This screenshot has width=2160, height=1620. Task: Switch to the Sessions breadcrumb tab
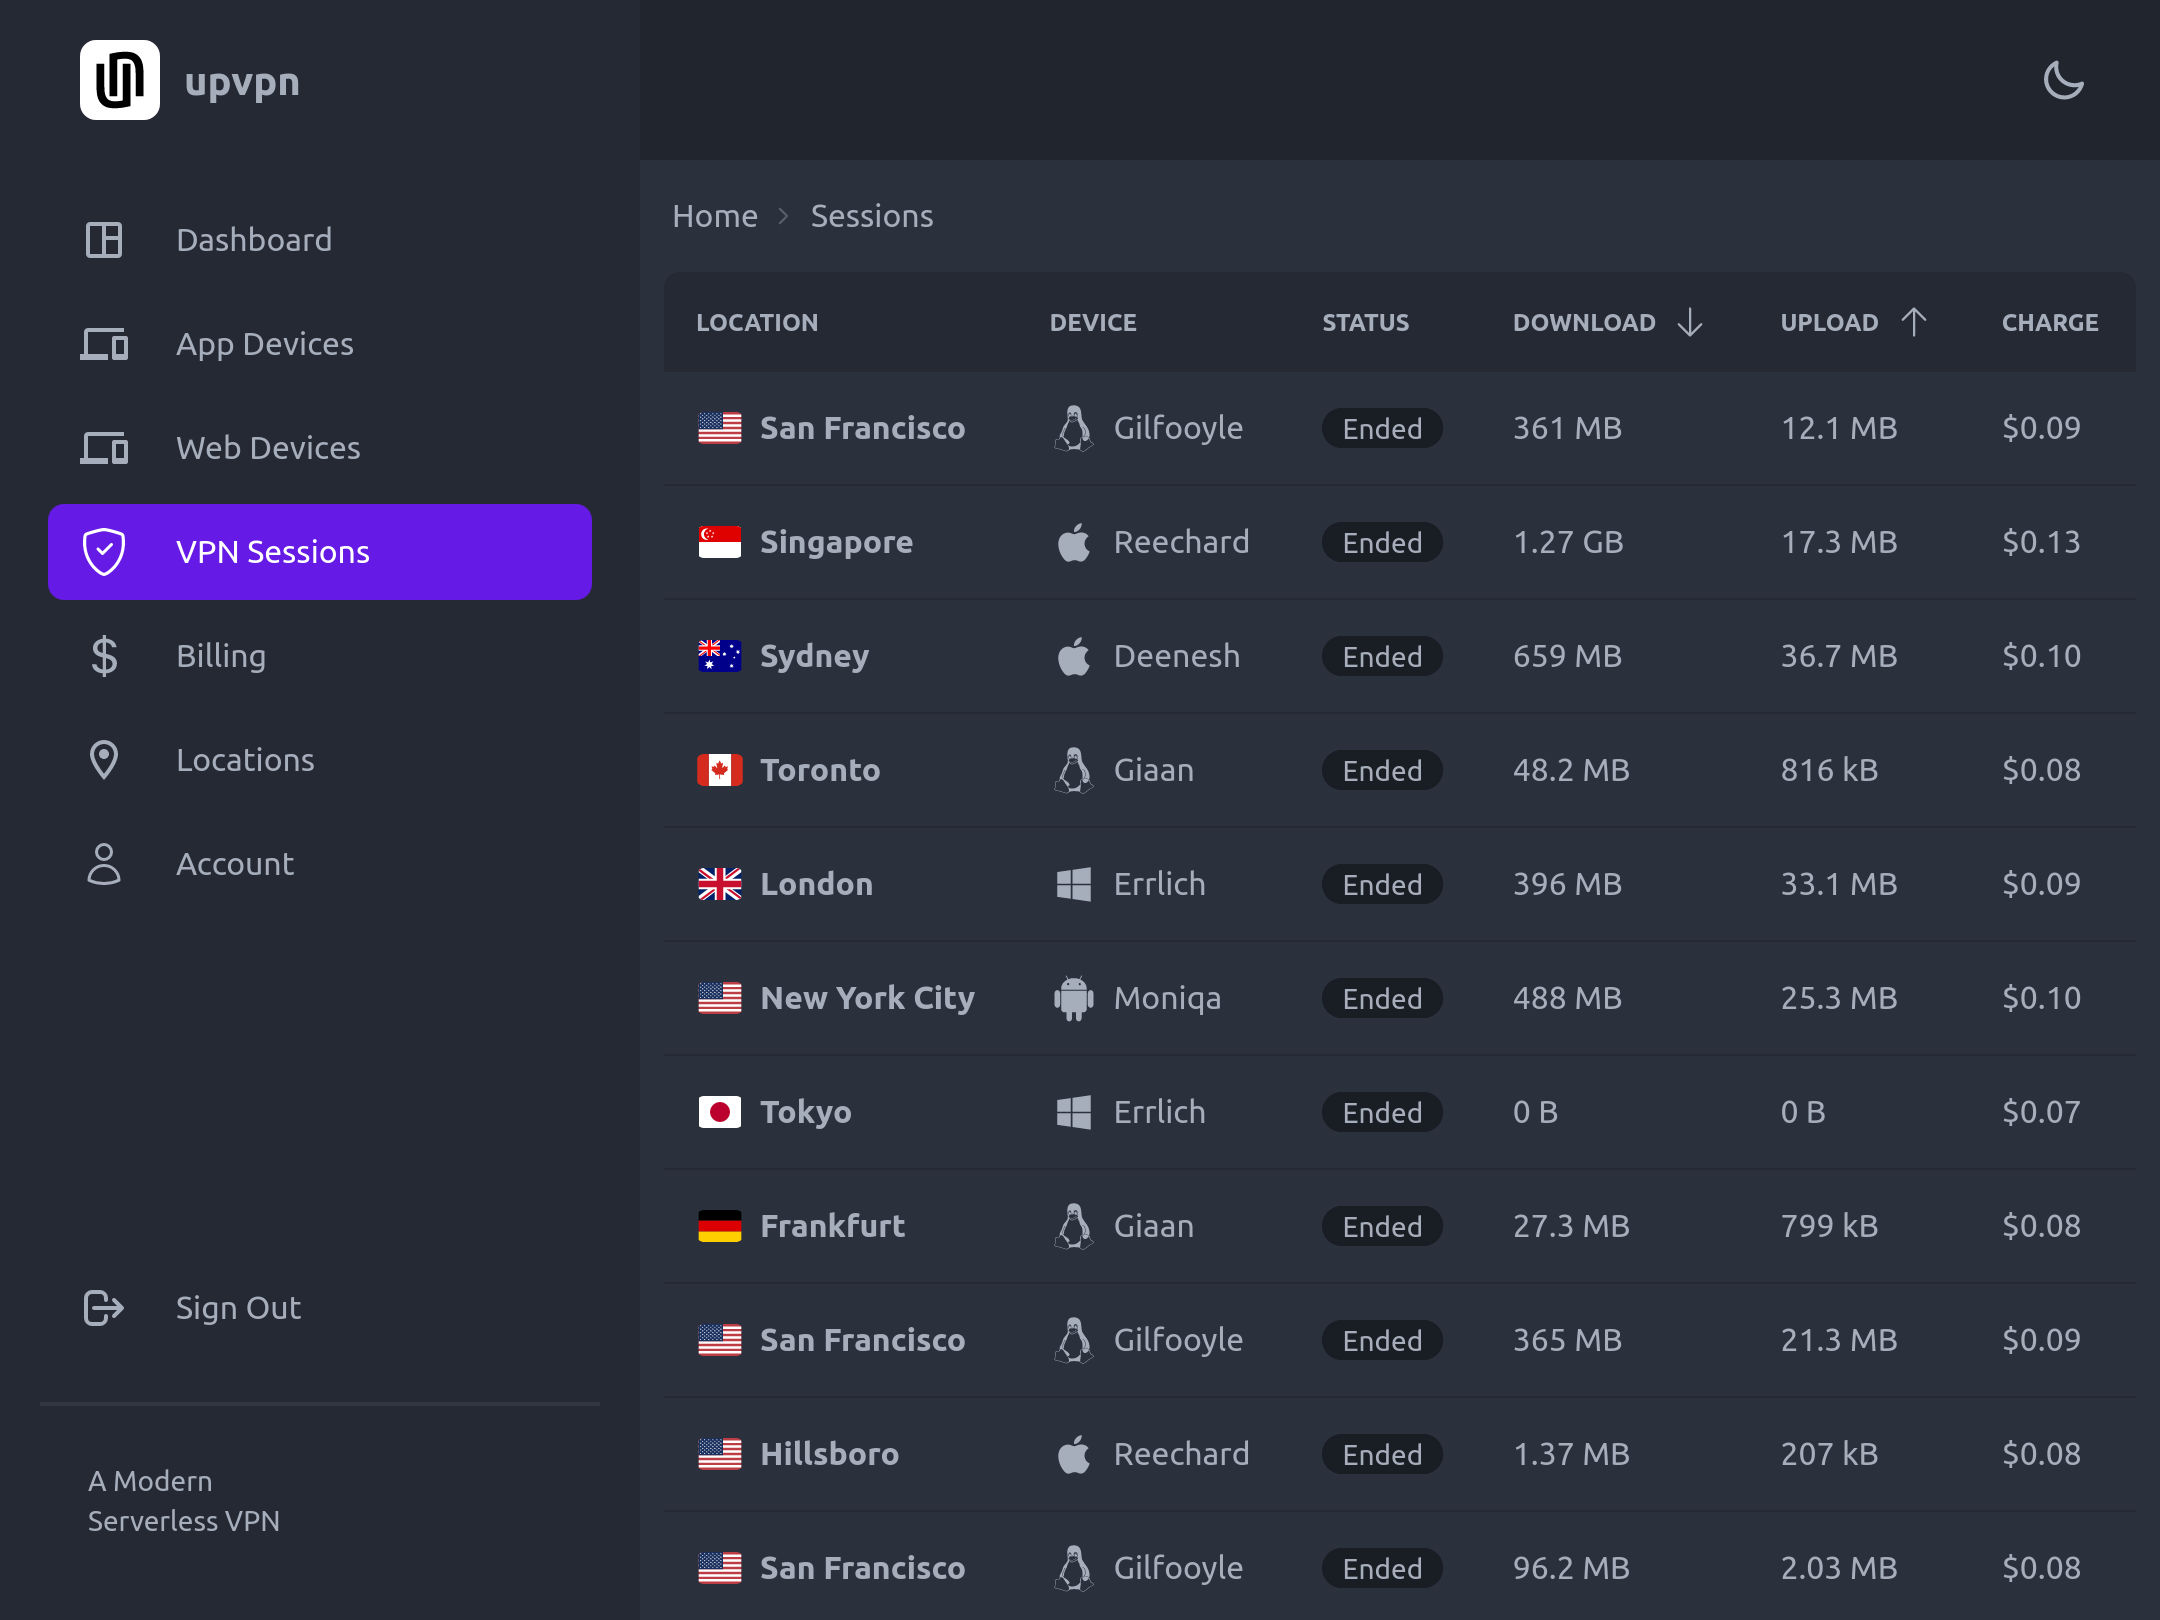871,216
